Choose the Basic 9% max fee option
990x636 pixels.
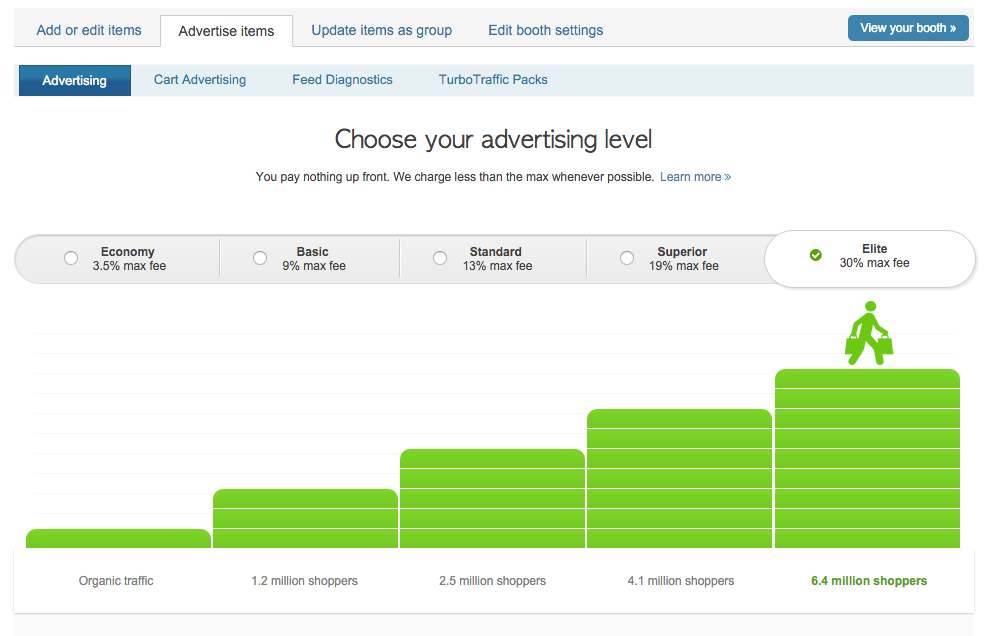(260, 258)
